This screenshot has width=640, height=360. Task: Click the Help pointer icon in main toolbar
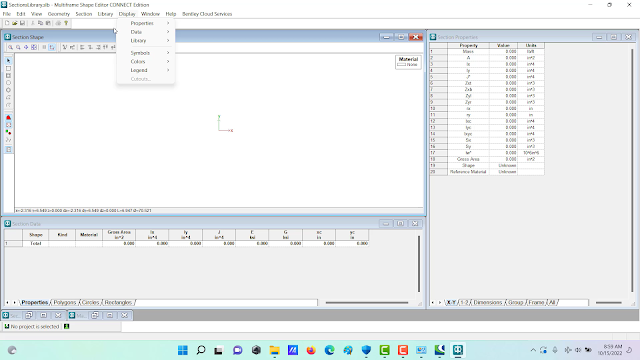pos(66,23)
